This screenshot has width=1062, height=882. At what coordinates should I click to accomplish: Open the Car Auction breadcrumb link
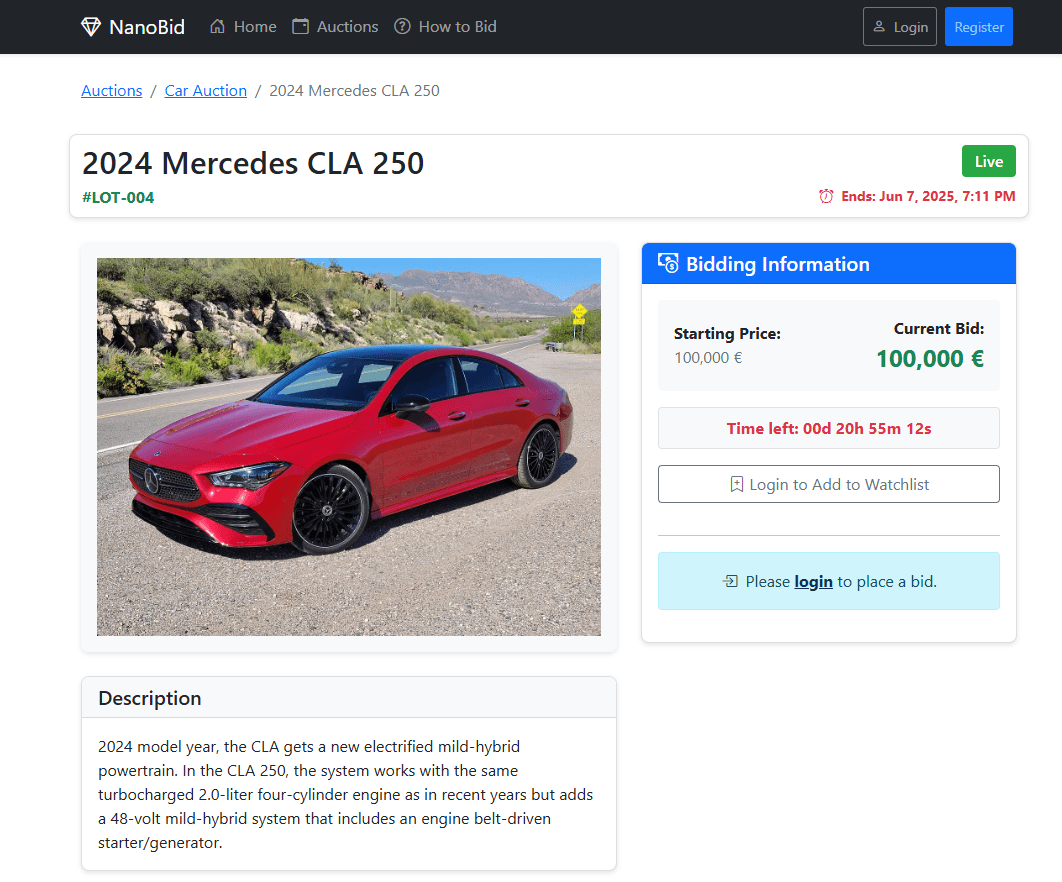tap(205, 90)
